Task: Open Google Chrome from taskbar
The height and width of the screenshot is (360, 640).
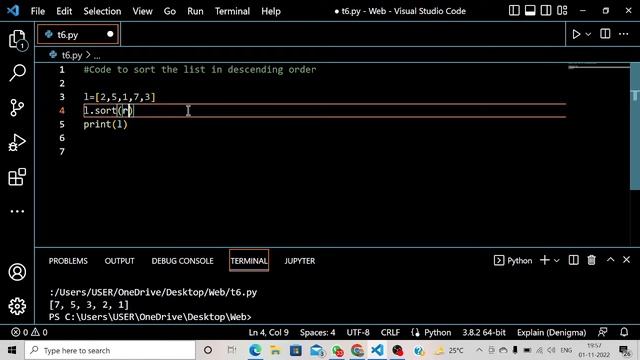Action: coord(357,350)
